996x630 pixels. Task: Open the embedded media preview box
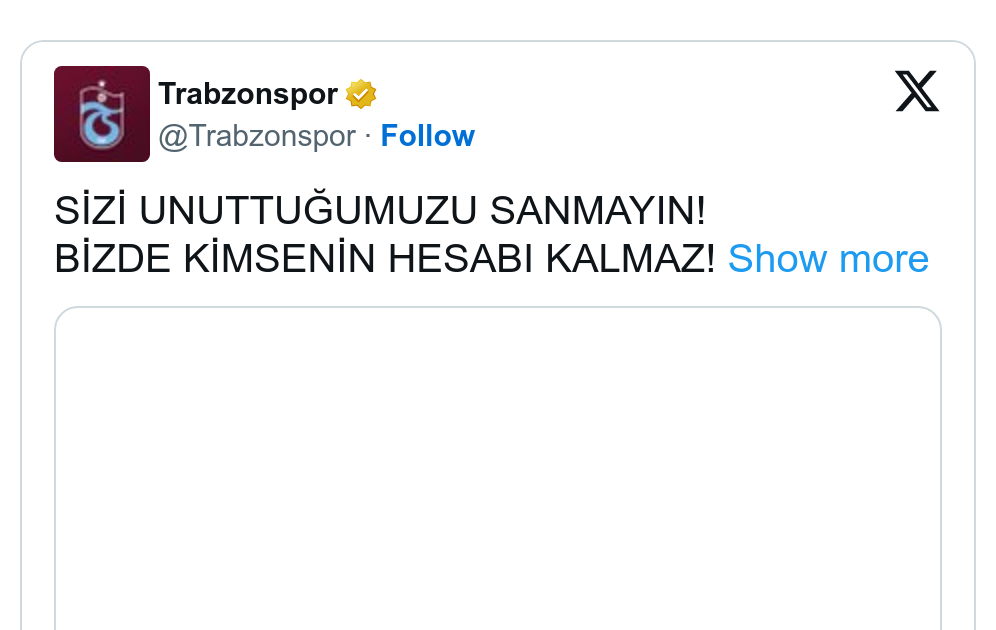click(x=497, y=469)
